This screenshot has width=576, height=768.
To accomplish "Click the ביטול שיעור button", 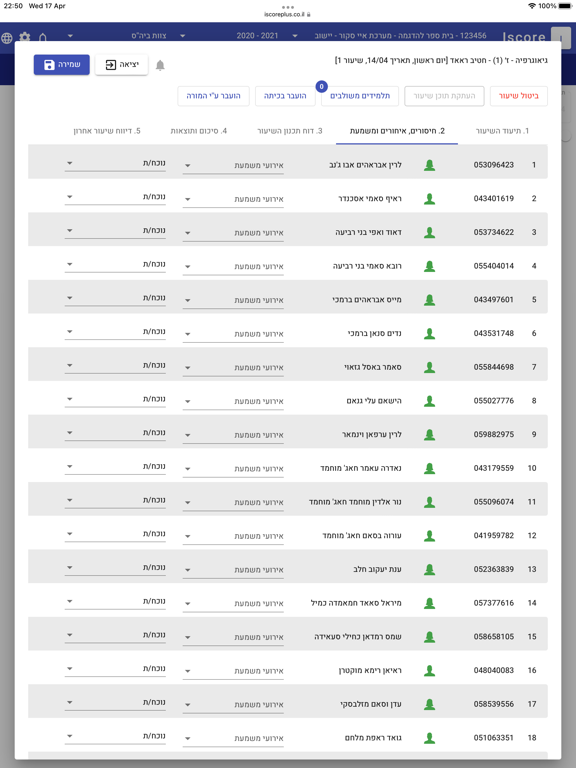I will point(519,96).
